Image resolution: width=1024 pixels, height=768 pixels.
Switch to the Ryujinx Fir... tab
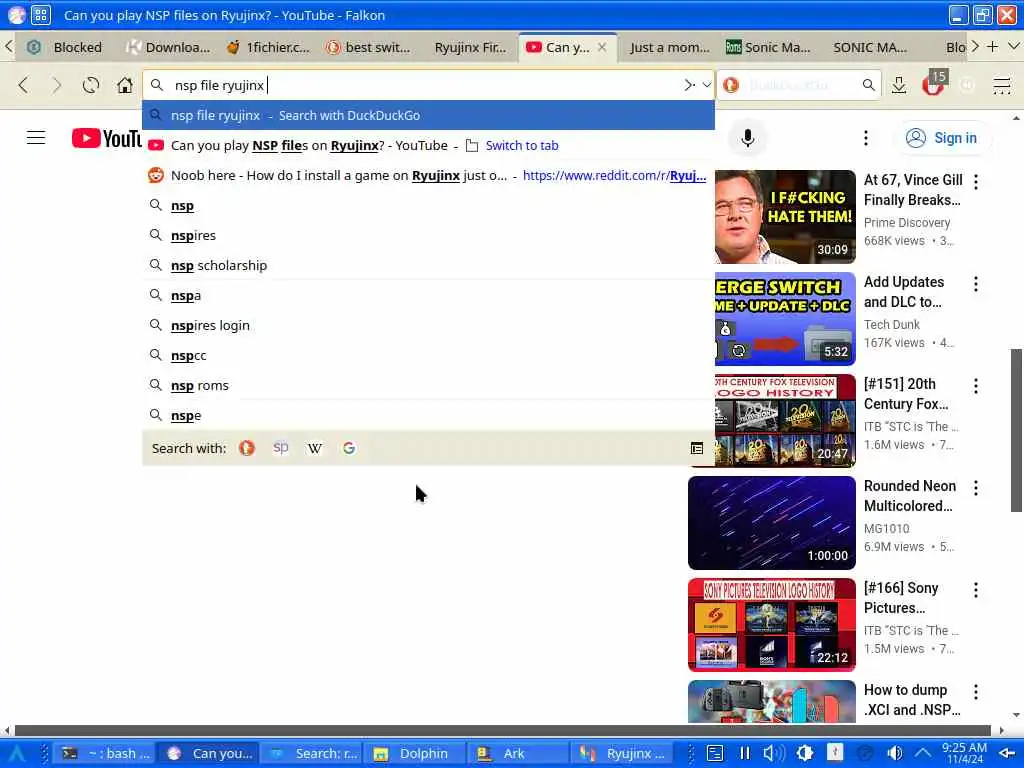pos(470,47)
